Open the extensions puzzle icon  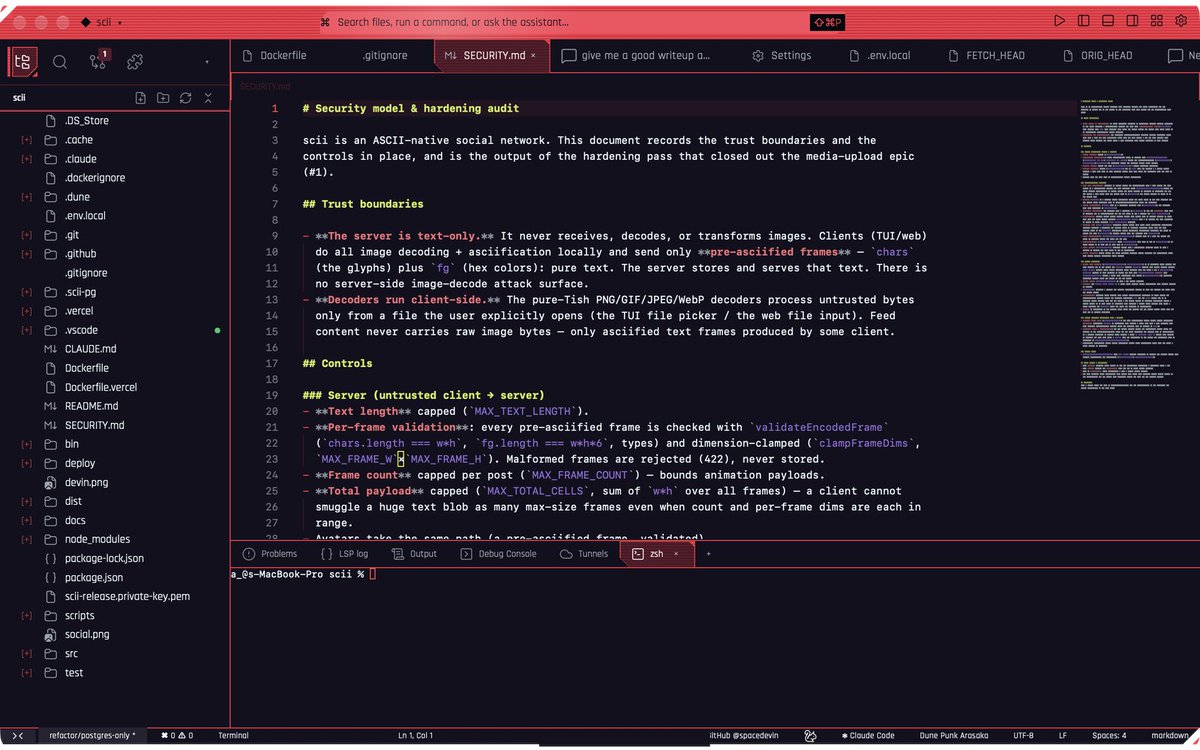click(135, 61)
